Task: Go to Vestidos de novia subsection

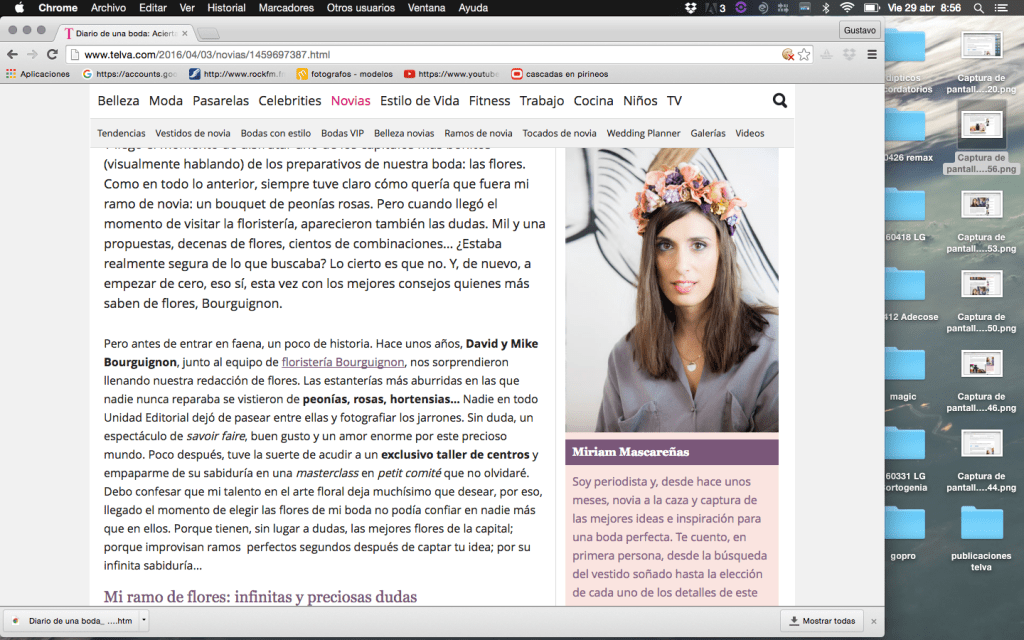Action: click(193, 133)
